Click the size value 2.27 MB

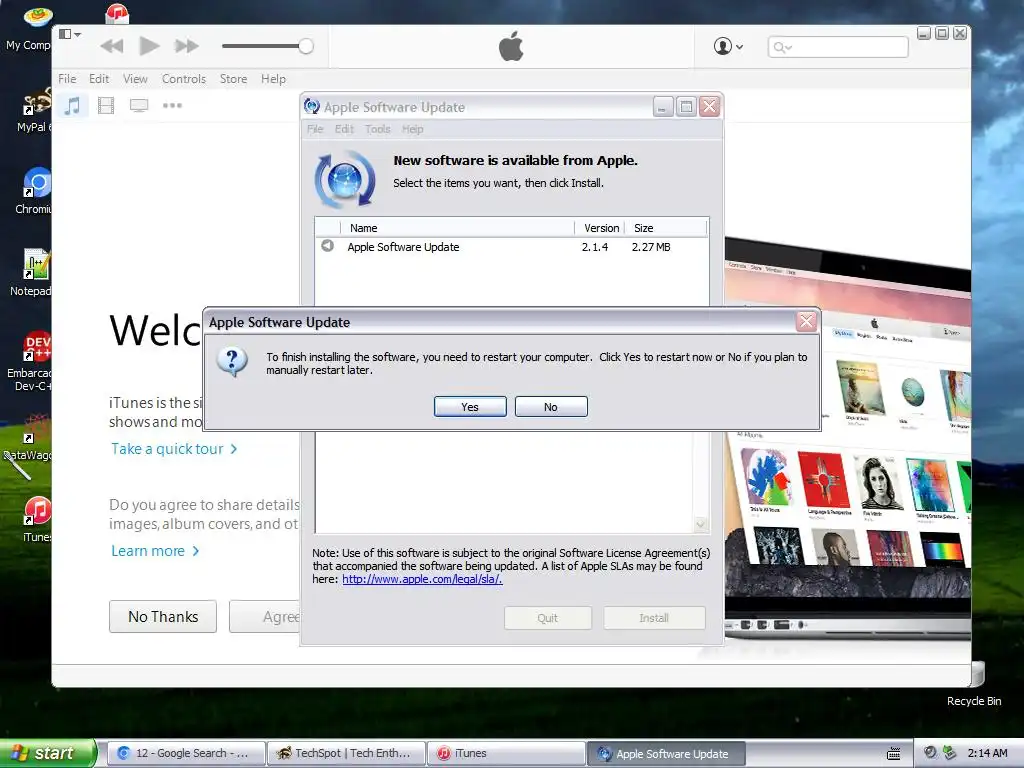[x=650, y=247]
